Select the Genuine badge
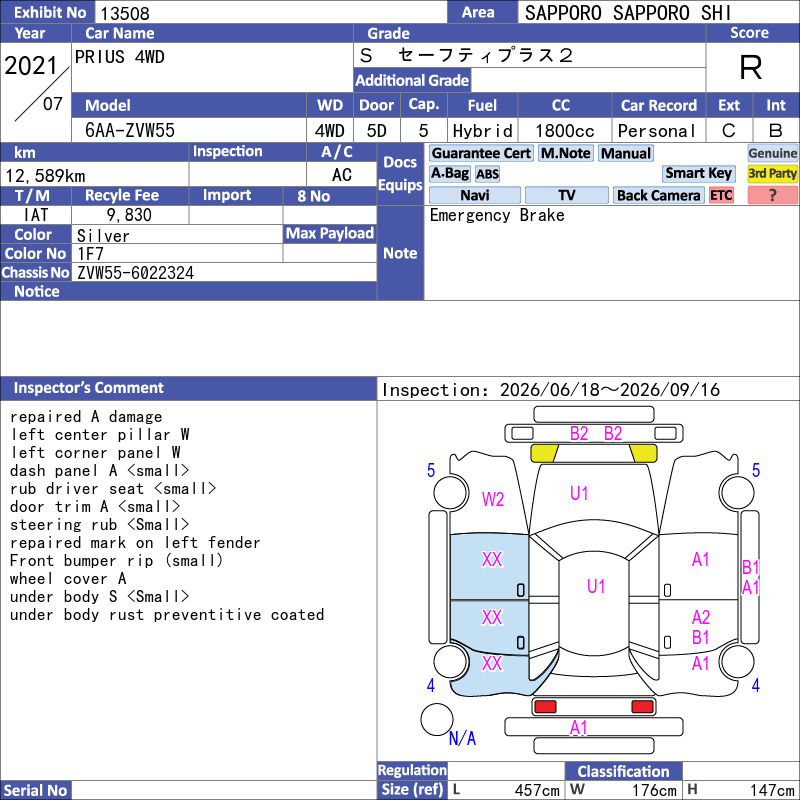This screenshot has width=800, height=800. (772, 153)
